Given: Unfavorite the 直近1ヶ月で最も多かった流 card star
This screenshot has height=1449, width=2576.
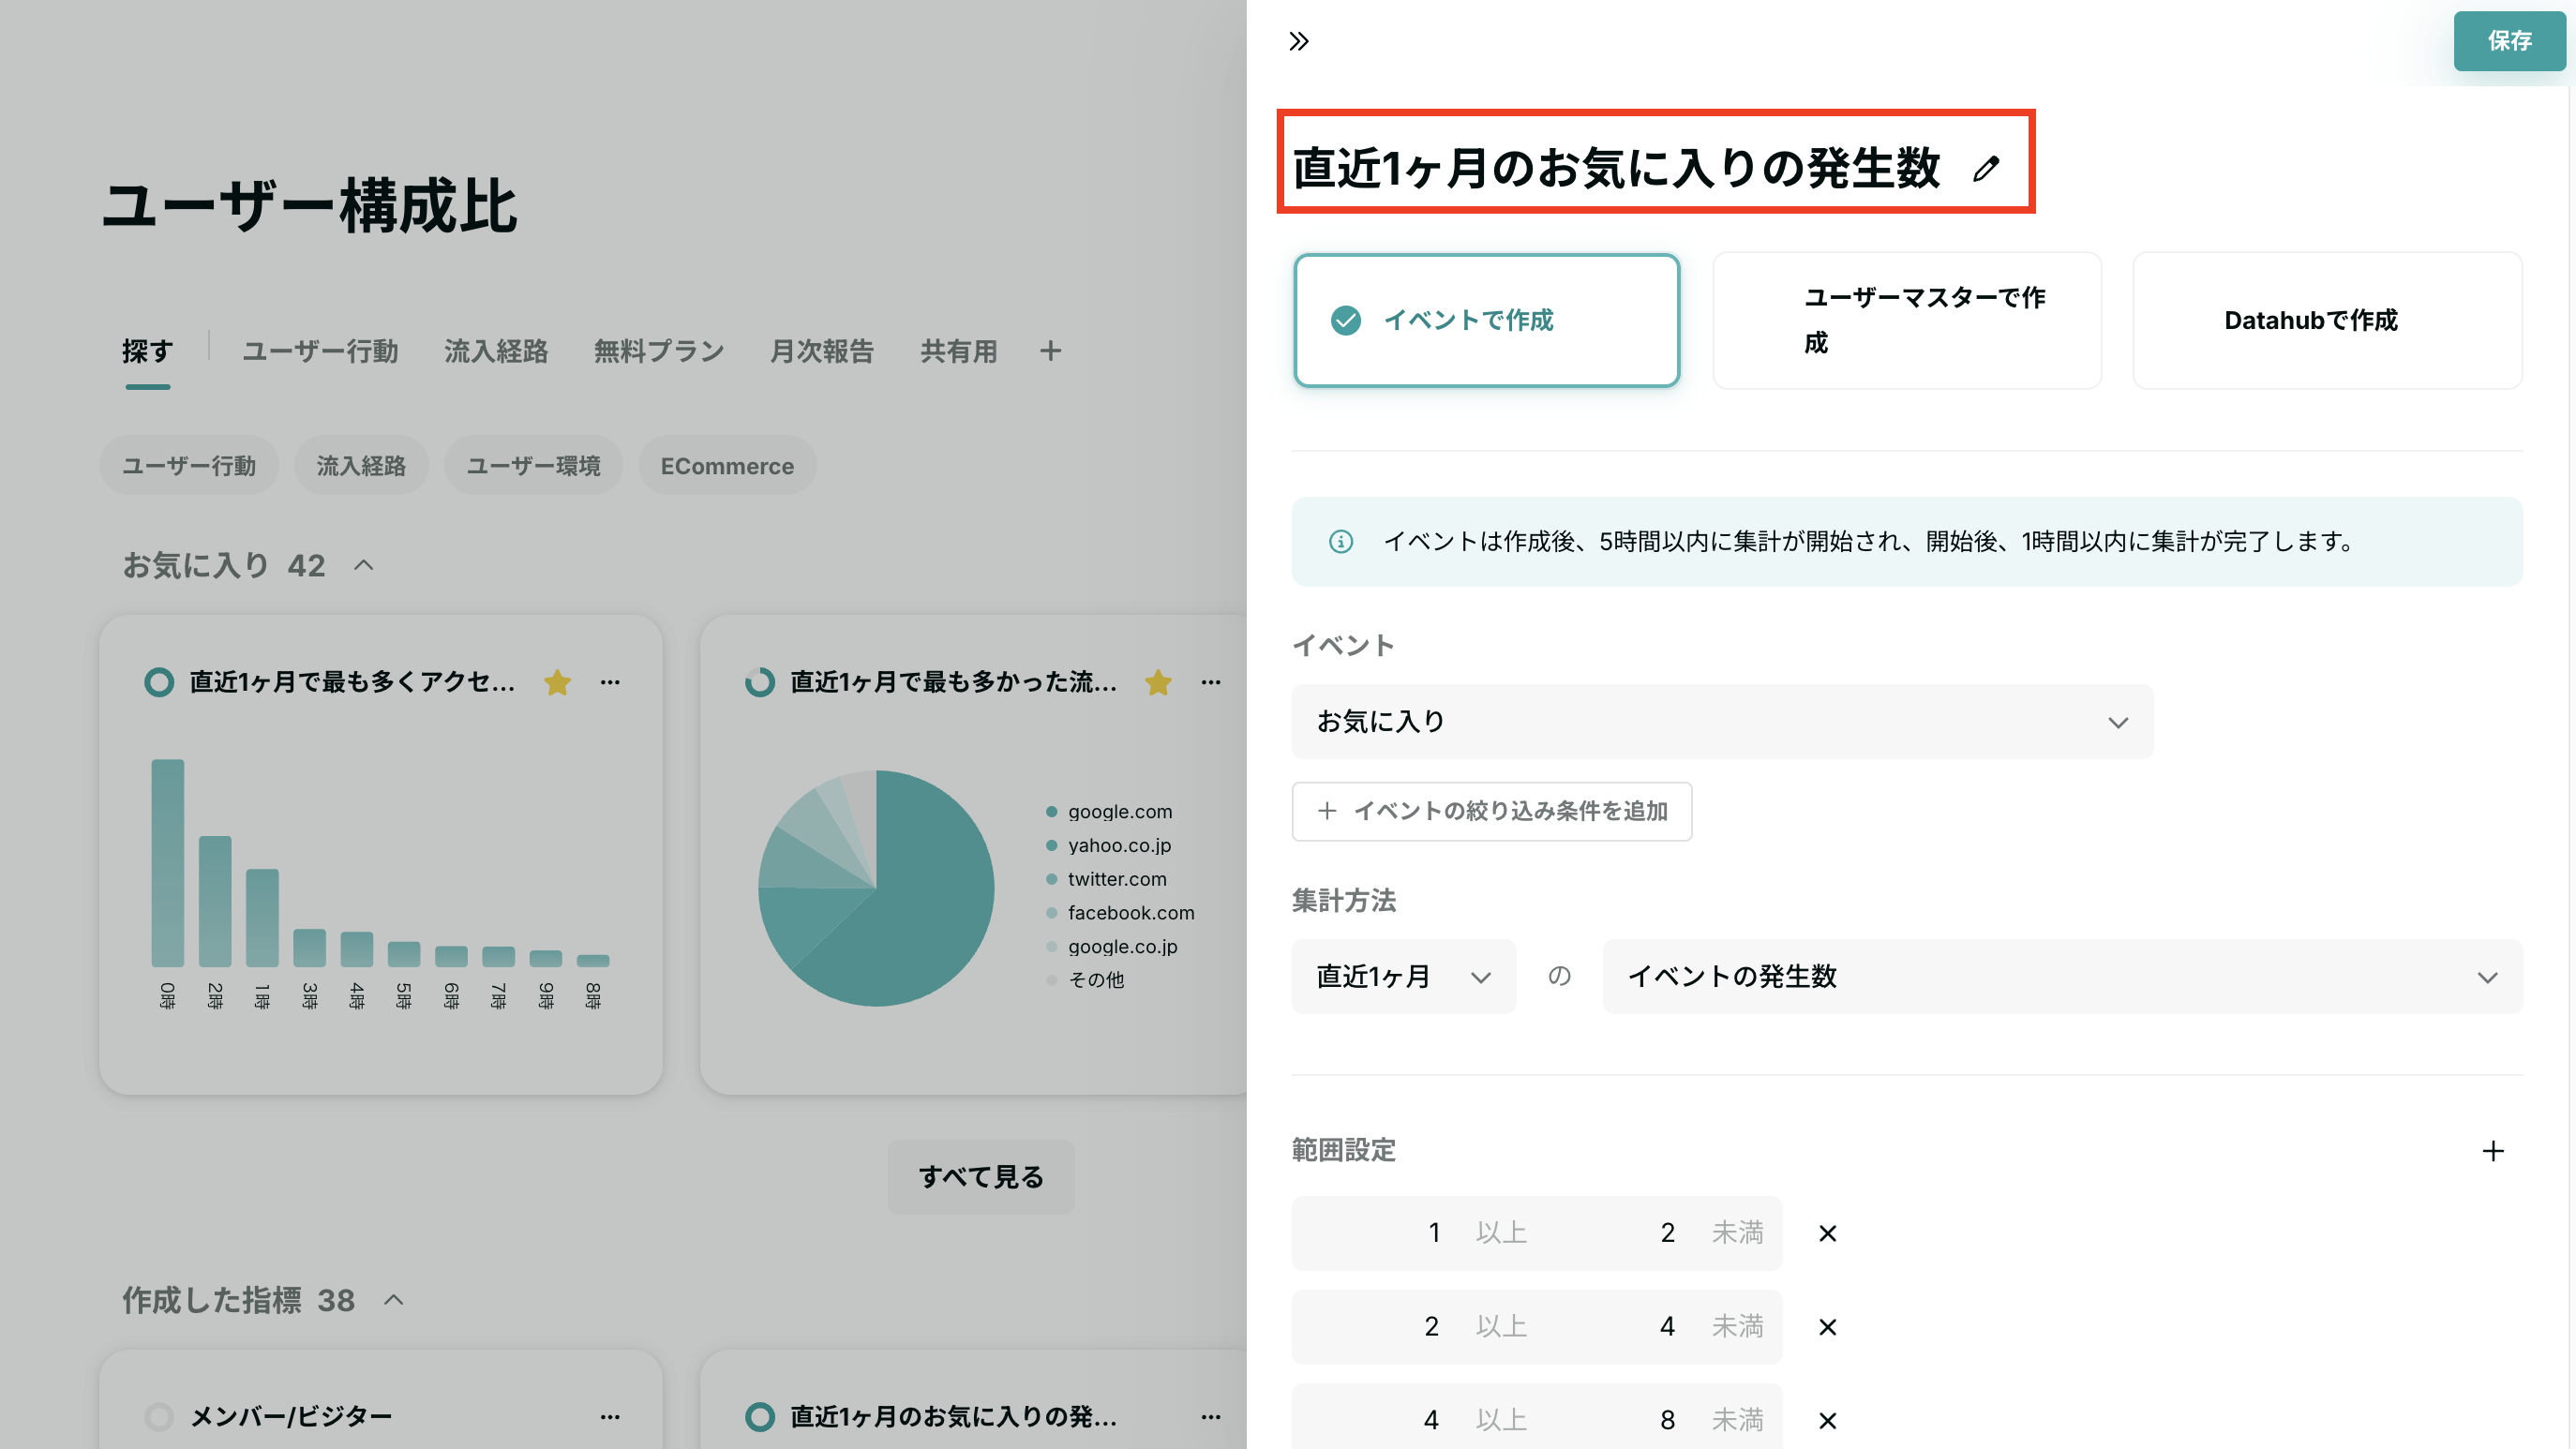Looking at the screenshot, I should point(1158,682).
